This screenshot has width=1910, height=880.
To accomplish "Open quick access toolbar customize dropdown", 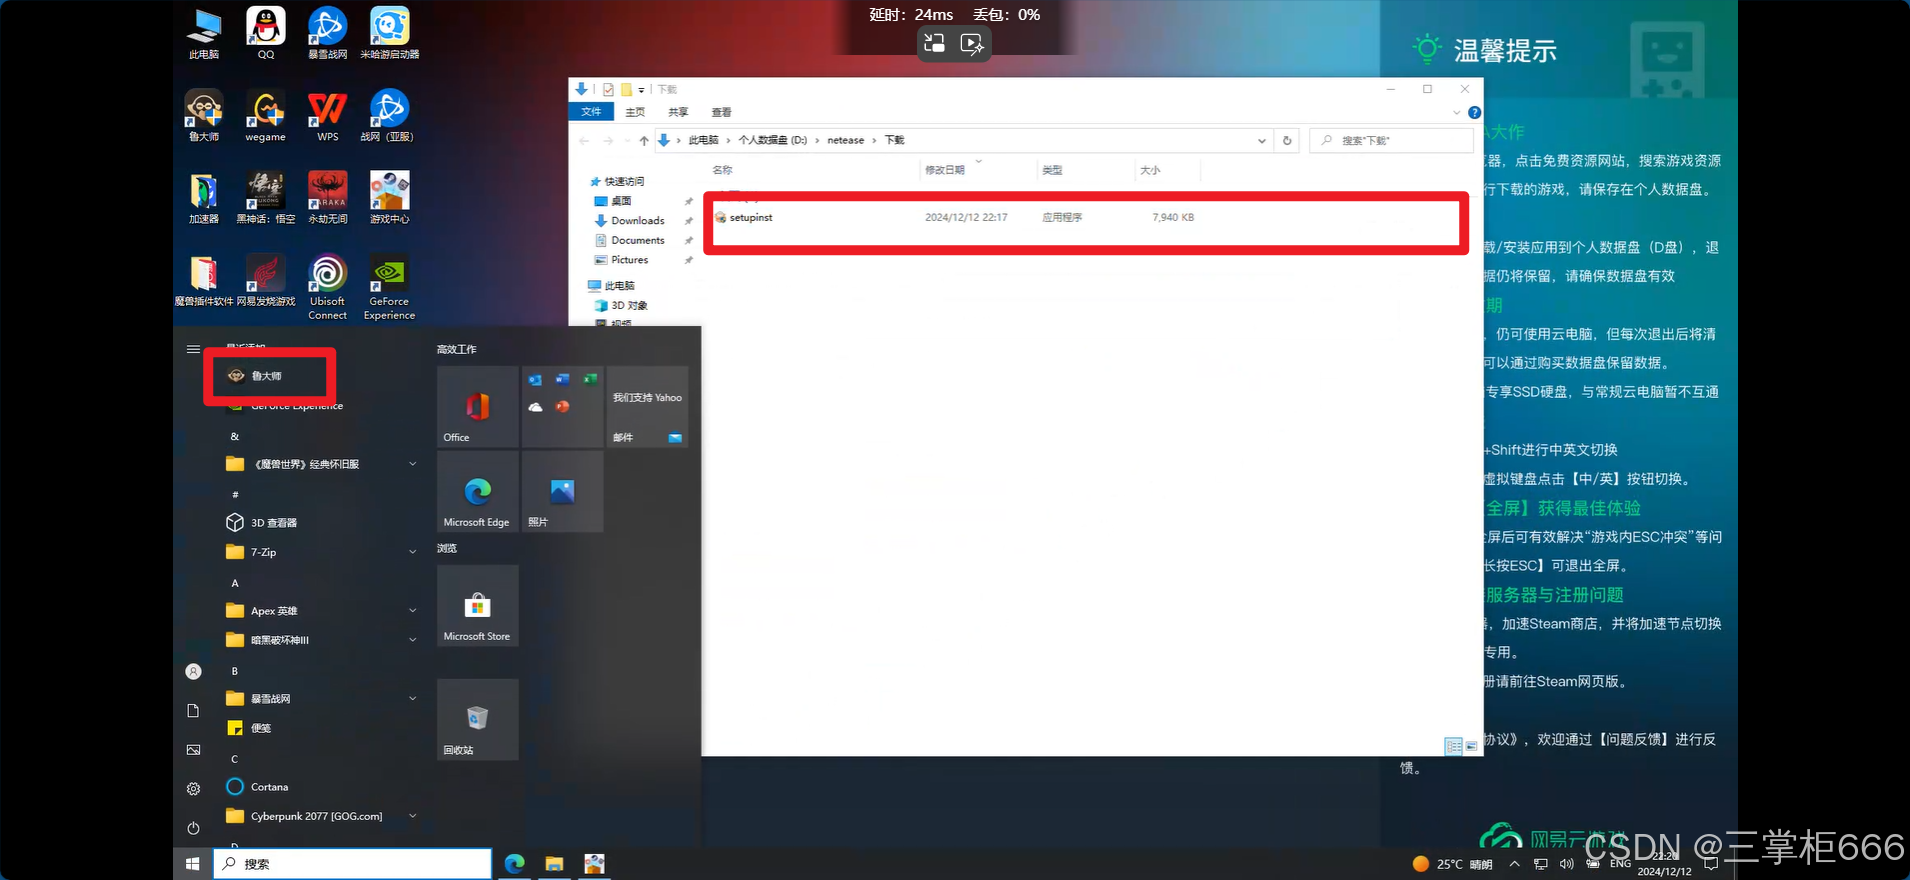I will (642, 90).
